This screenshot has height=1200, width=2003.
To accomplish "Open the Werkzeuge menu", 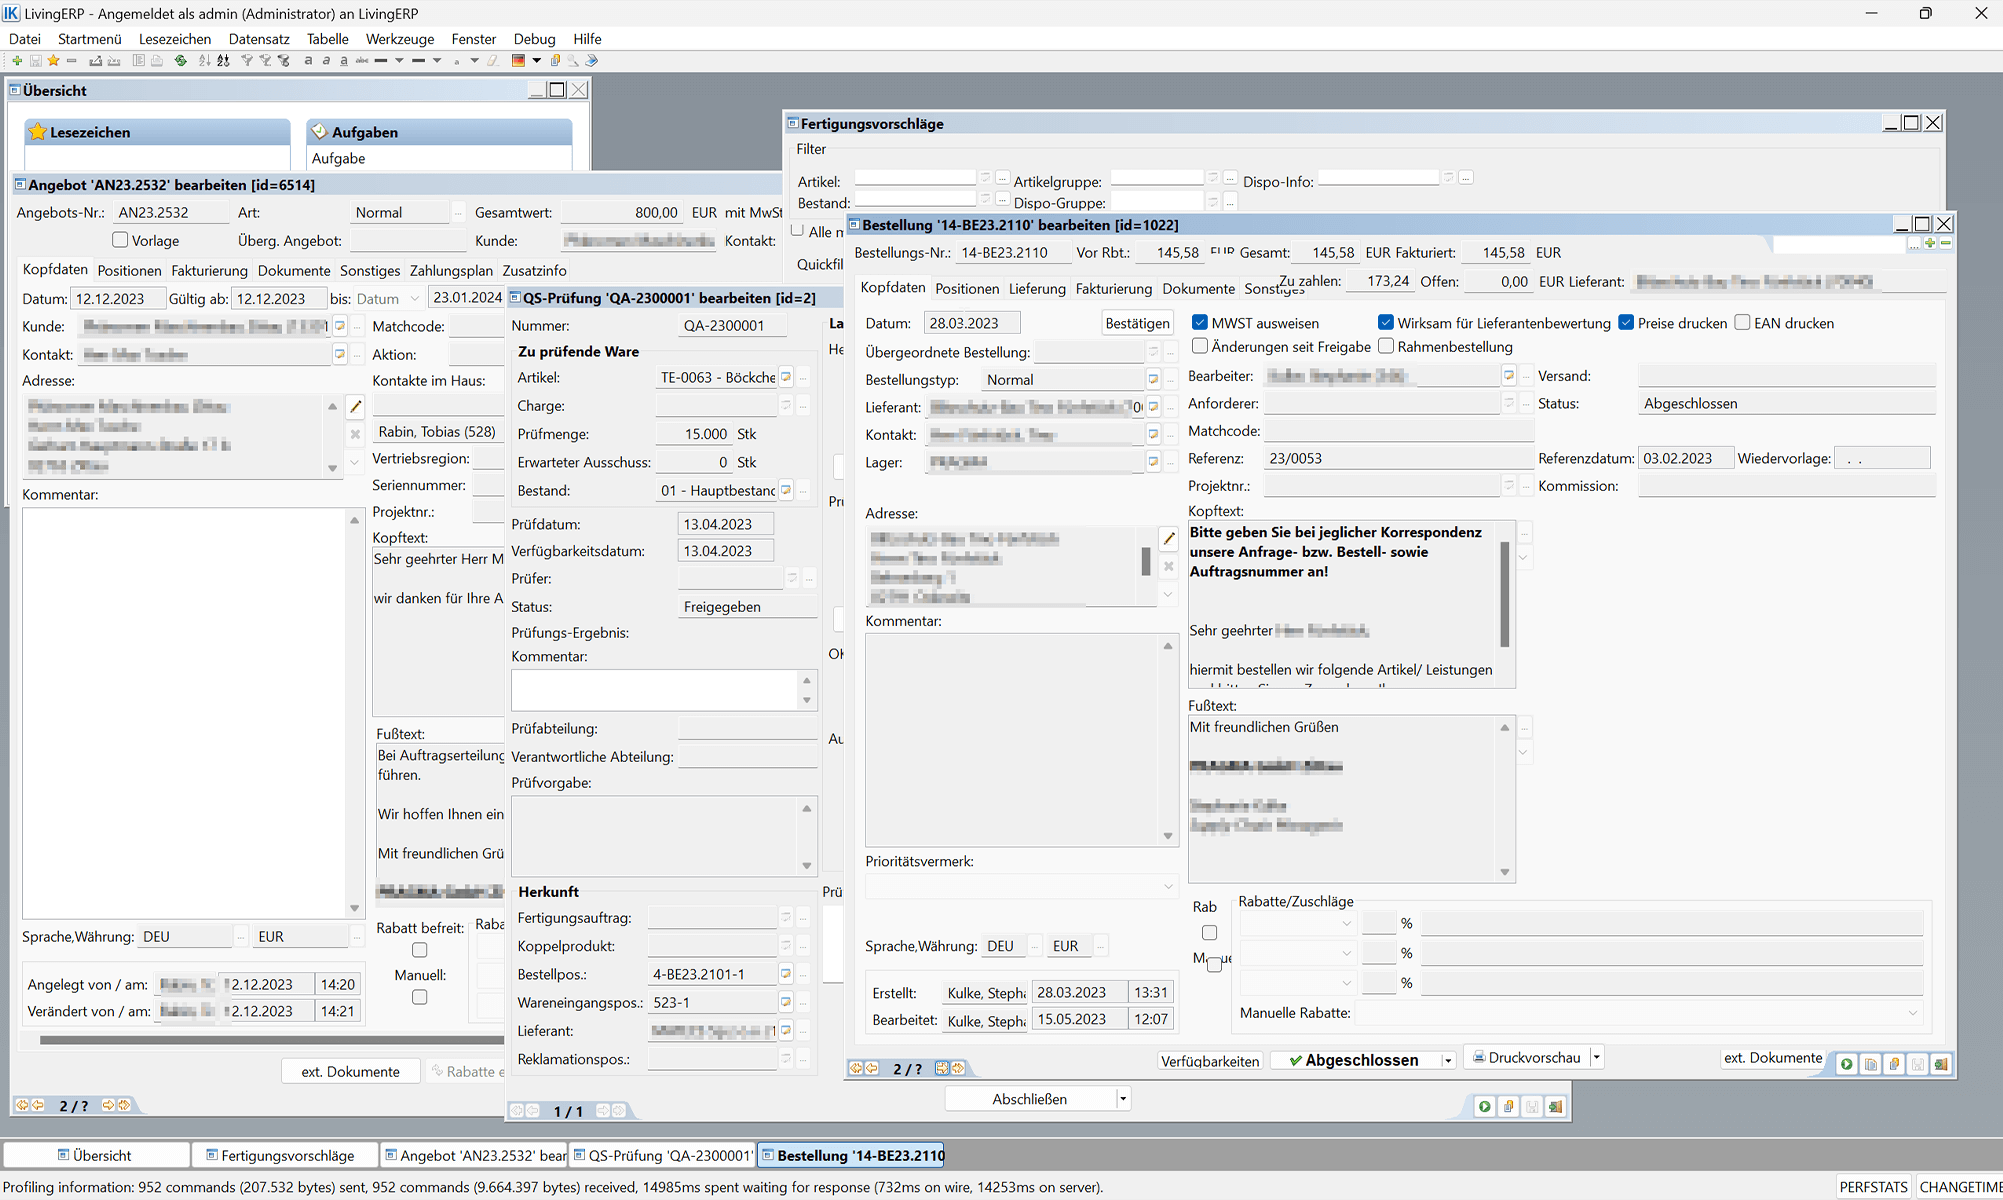I will (400, 39).
